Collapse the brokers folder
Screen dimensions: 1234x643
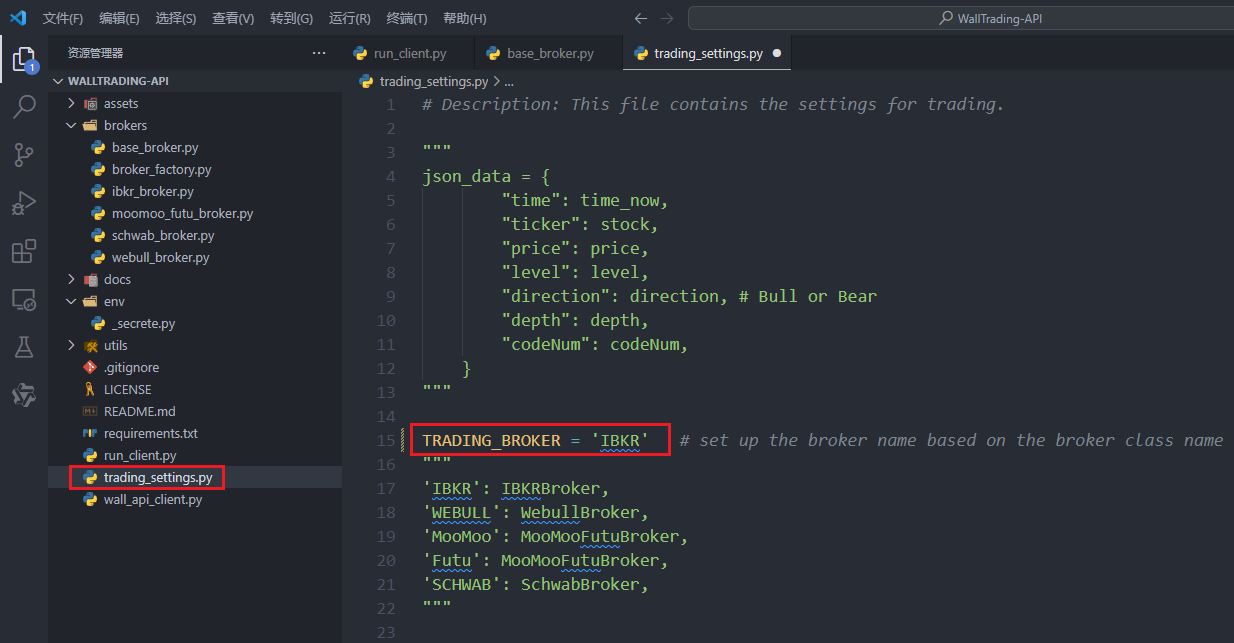(72, 126)
